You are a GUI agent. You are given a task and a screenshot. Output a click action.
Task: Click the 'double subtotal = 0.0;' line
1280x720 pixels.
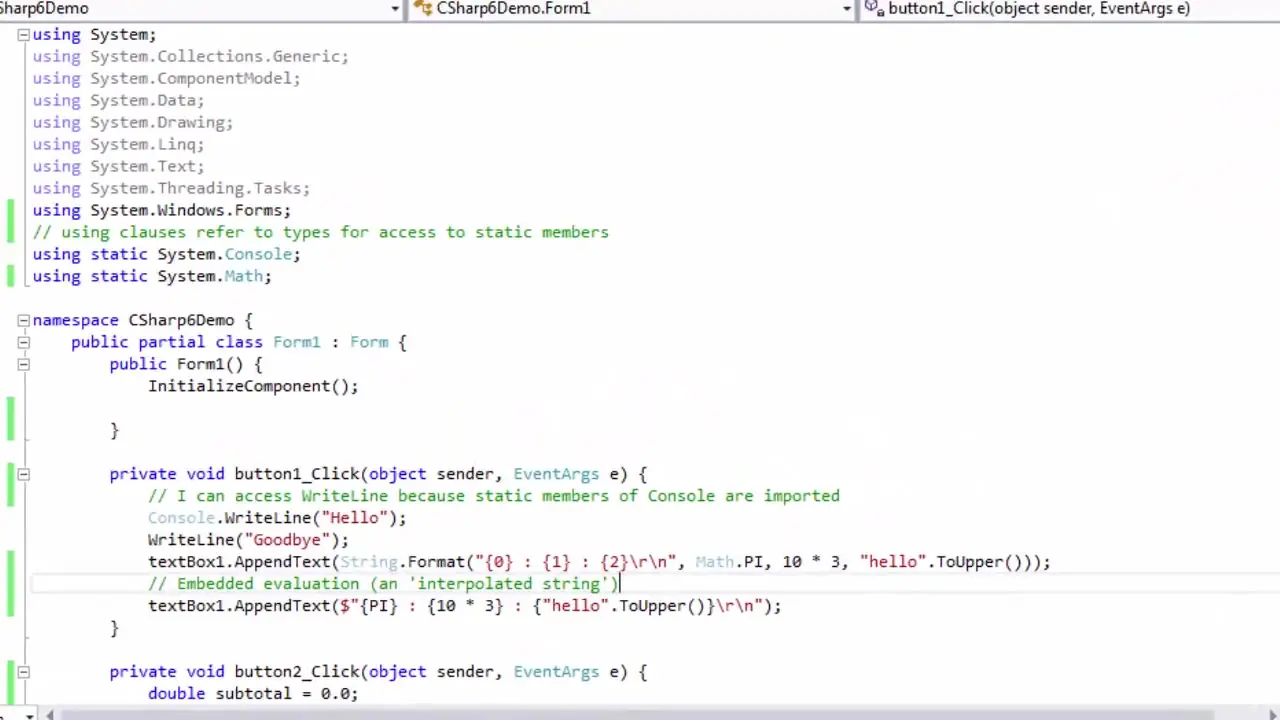[x=253, y=694]
